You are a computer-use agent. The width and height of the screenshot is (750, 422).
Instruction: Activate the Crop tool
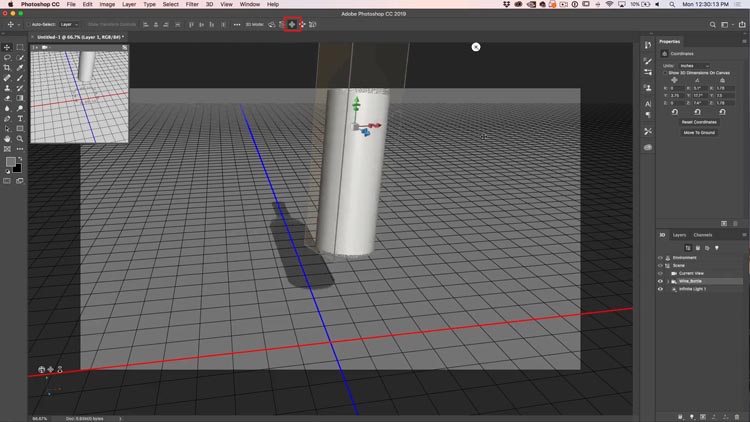[x=7, y=67]
